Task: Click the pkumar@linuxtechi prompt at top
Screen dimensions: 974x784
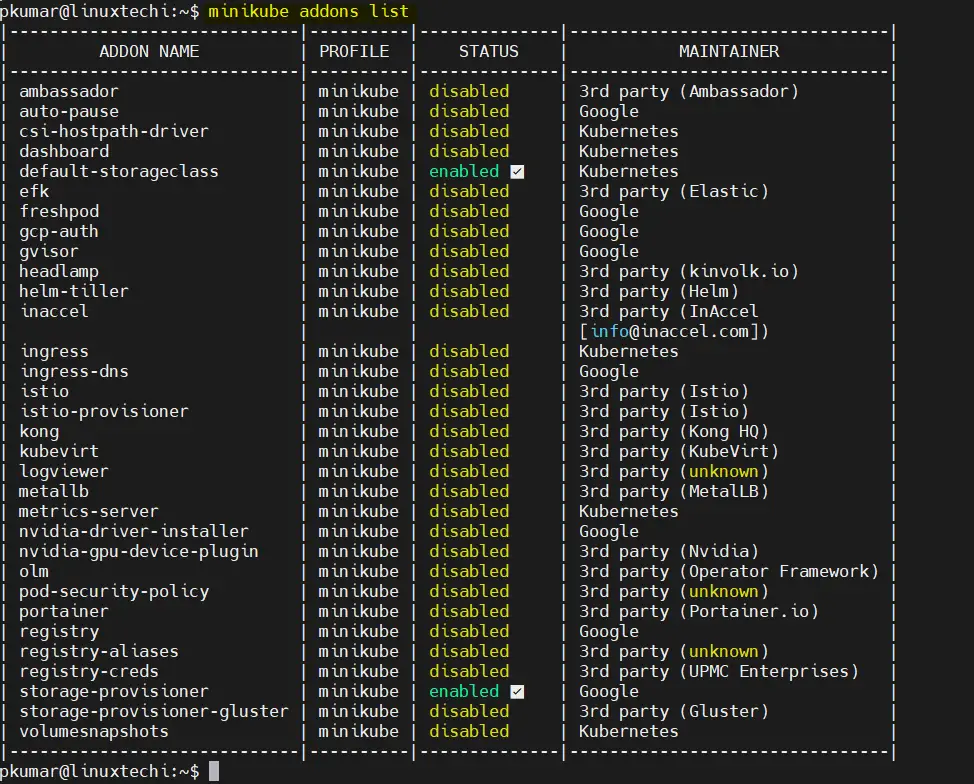Action: click(x=99, y=11)
